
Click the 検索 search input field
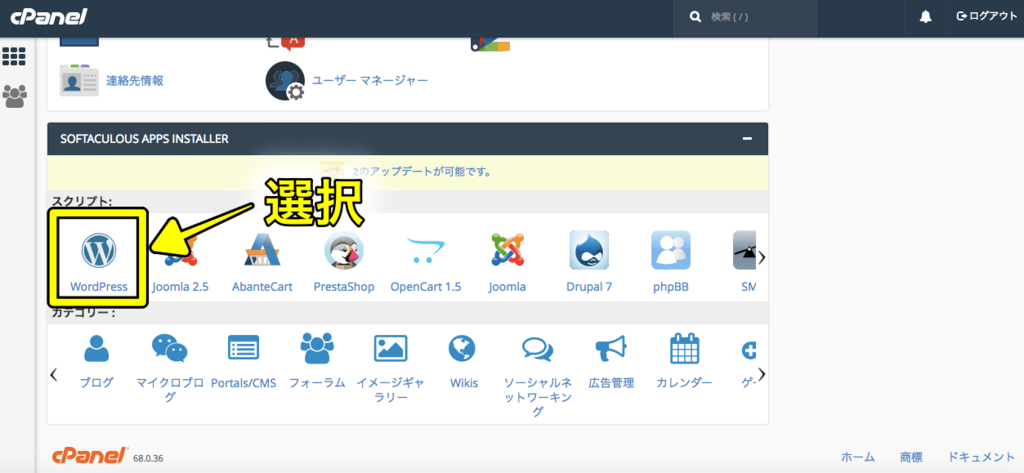click(744, 18)
